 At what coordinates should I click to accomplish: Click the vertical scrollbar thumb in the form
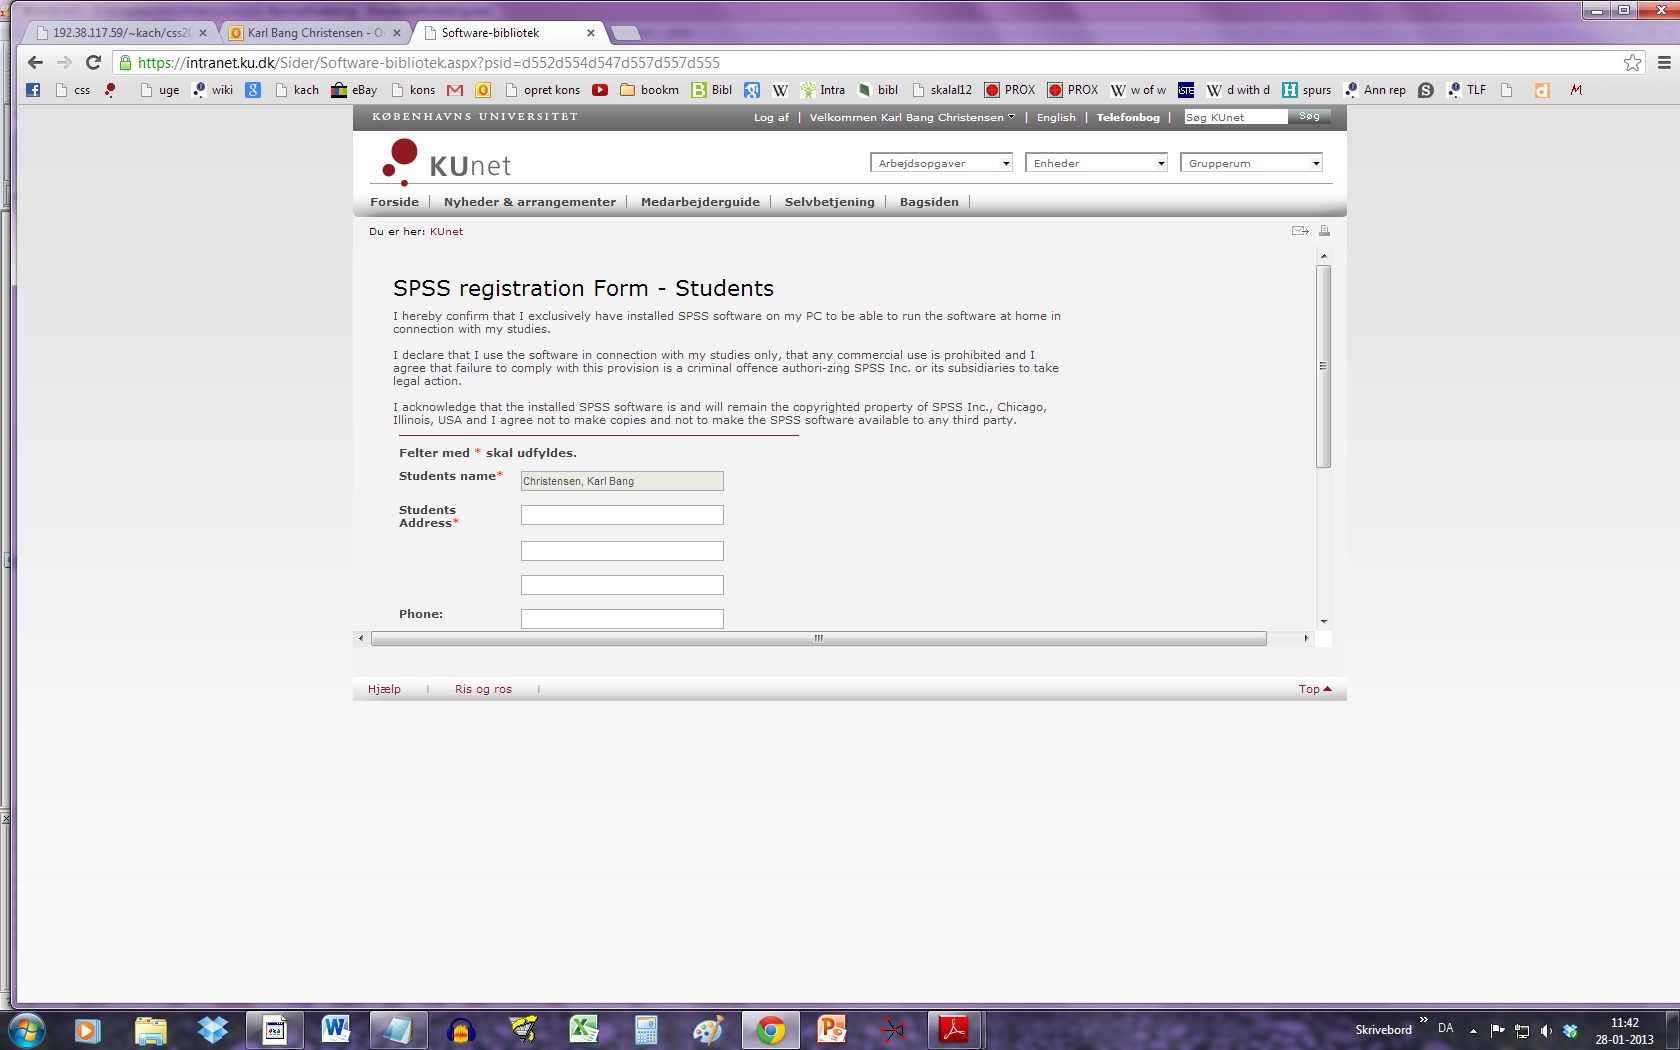click(1323, 366)
